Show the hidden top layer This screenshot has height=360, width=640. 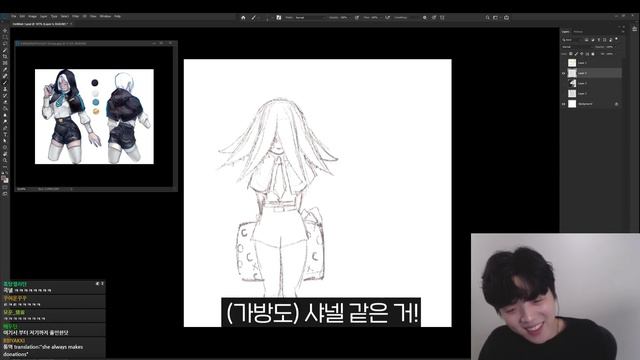click(x=563, y=63)
